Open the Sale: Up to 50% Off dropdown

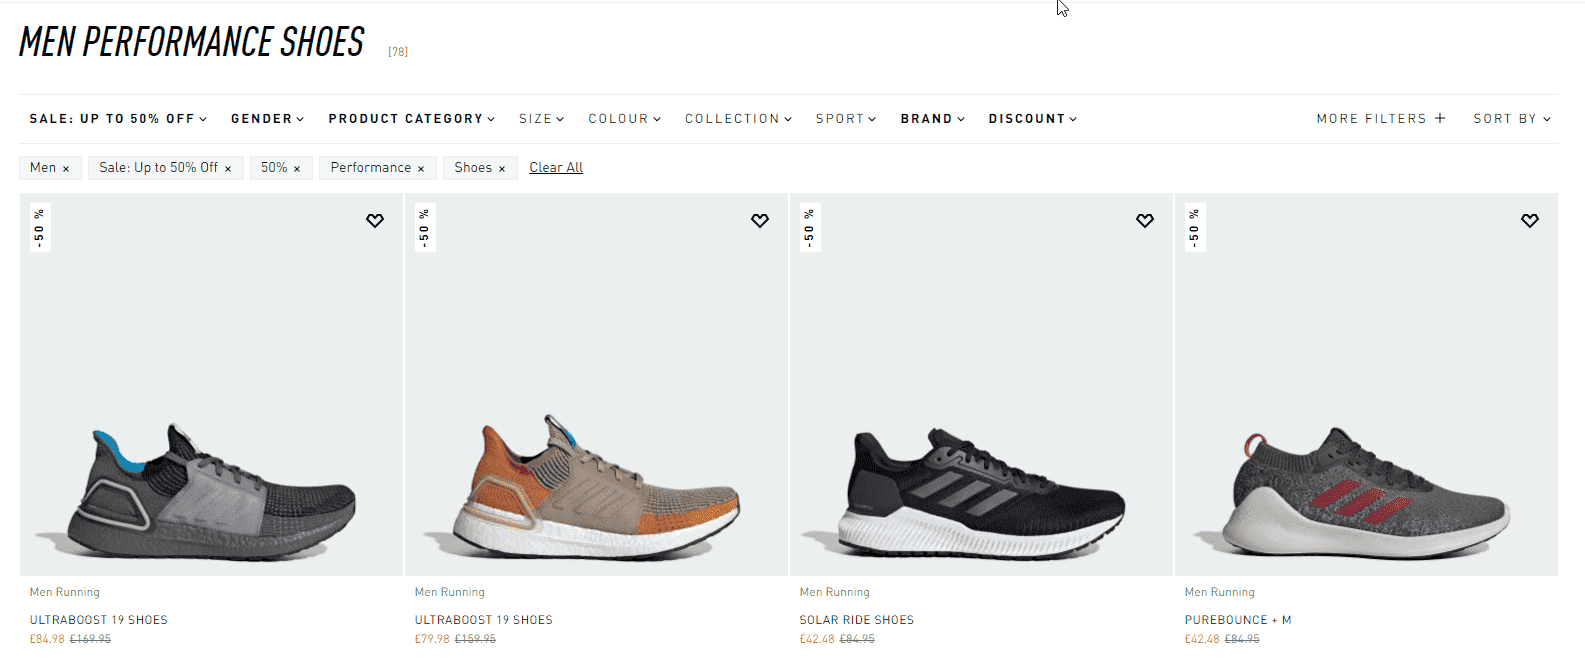tap(118, 119)
